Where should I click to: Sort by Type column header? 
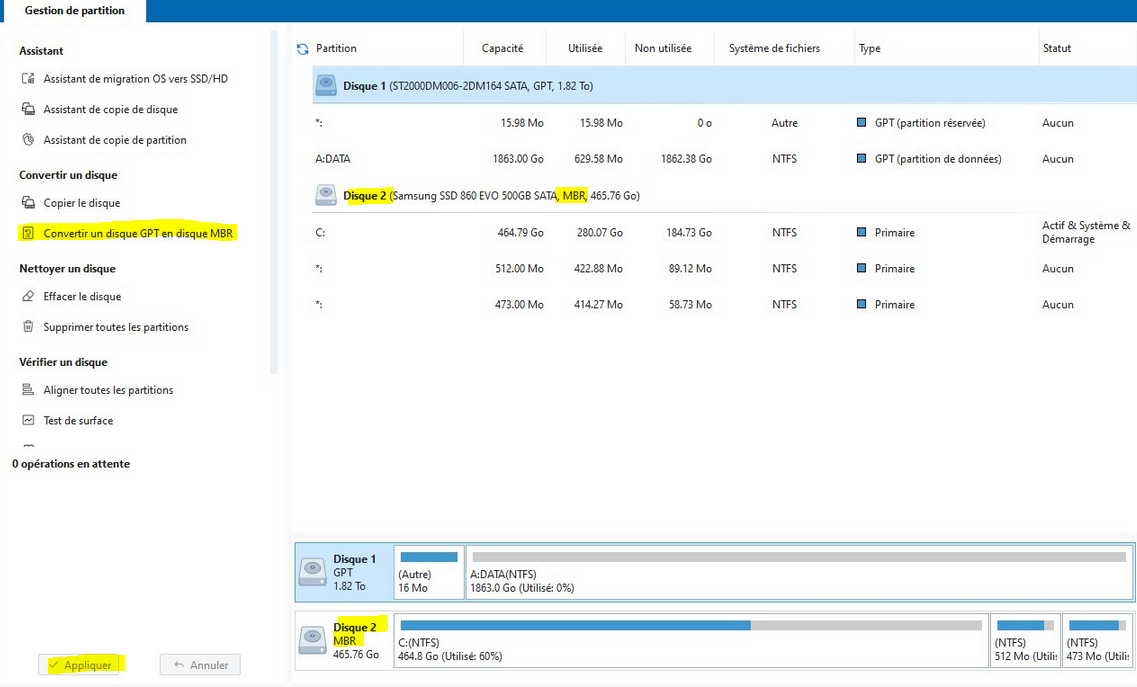coord(869,49)
